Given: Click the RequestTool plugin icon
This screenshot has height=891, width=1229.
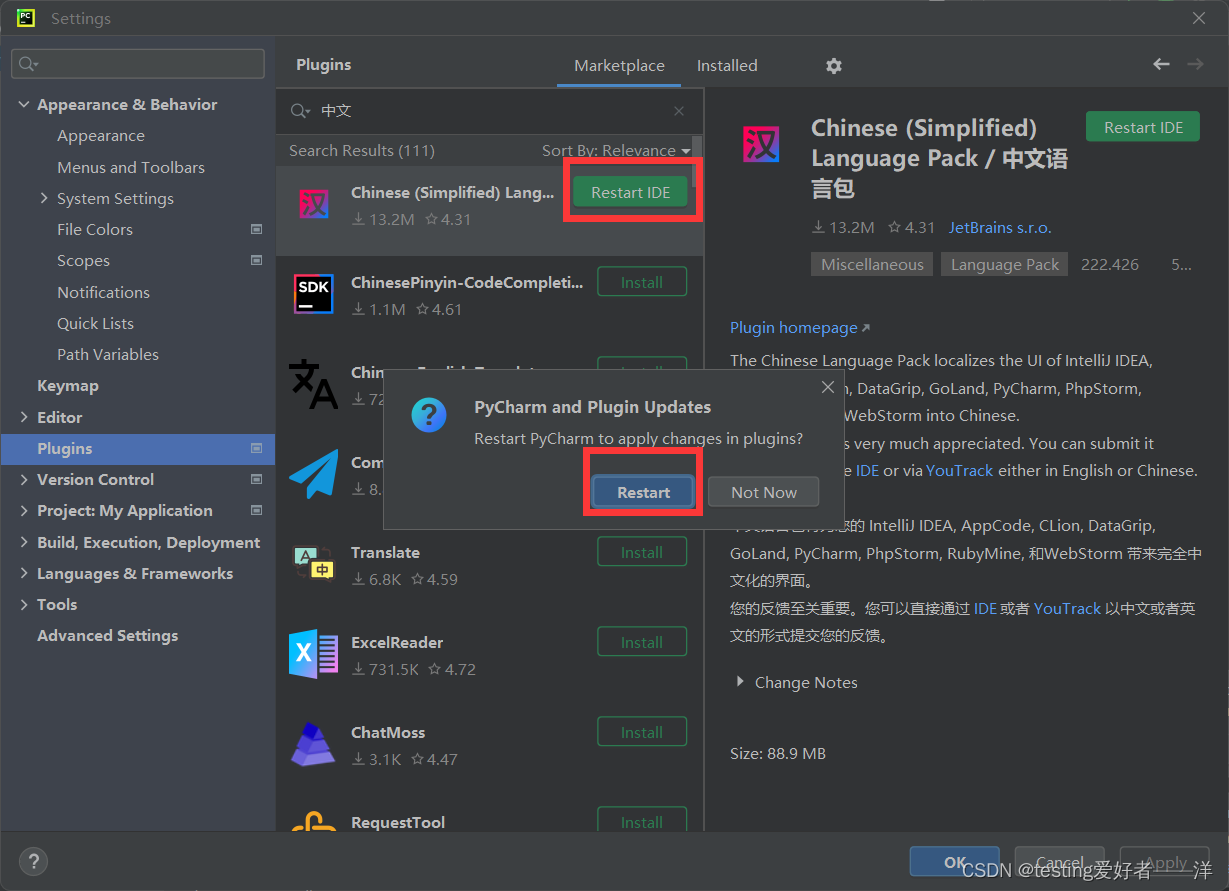Looking at the screenshot, I should [x=313, y=825].
